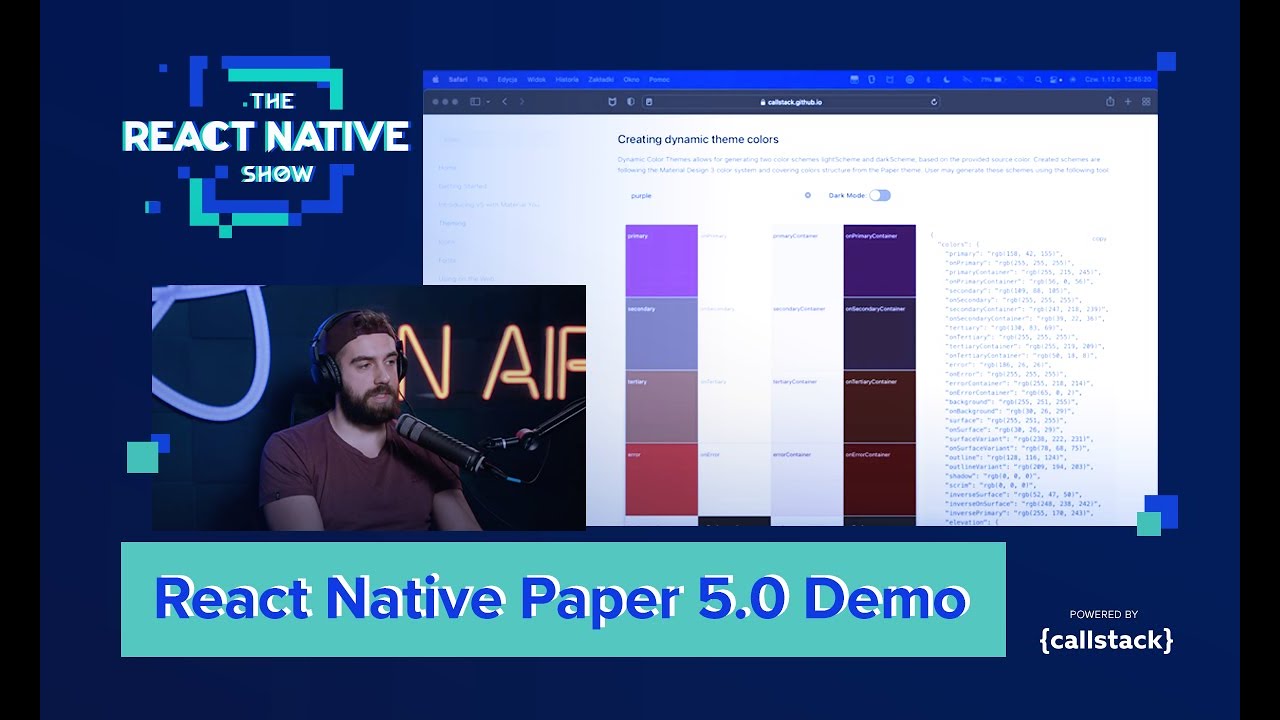Select the onSecondaryContainer color swatch
1280x720 pixels.
click(x=879, y=333)
